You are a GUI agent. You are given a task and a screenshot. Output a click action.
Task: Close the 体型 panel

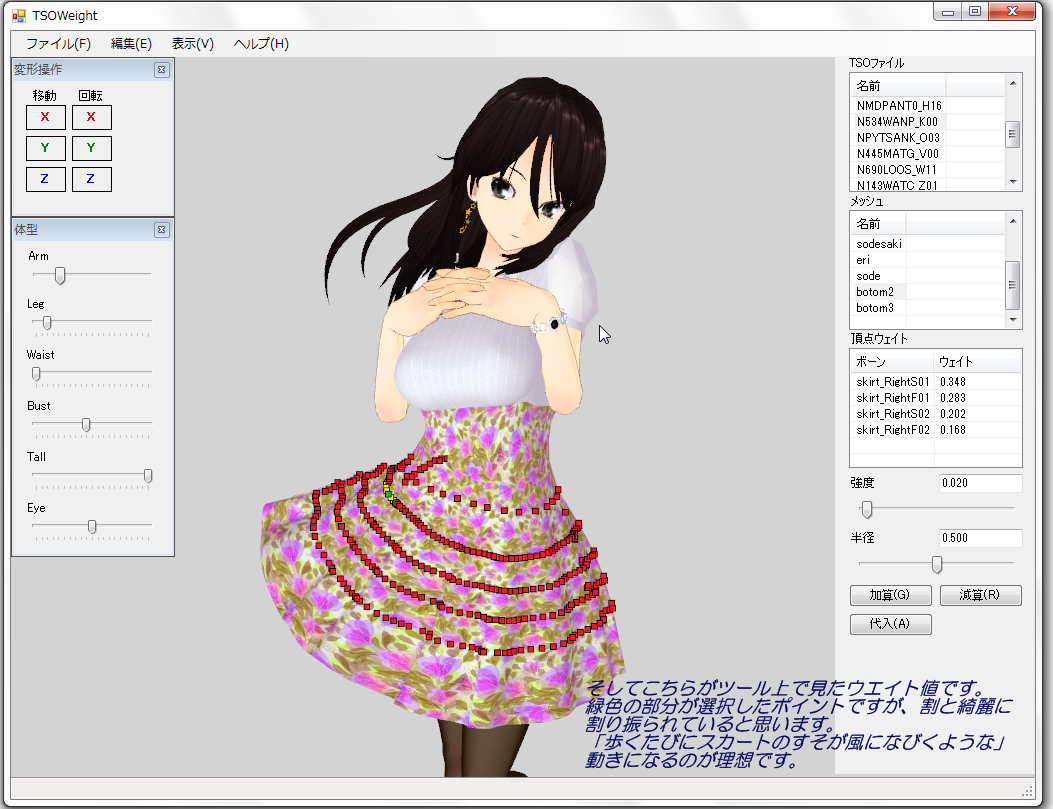161,230
